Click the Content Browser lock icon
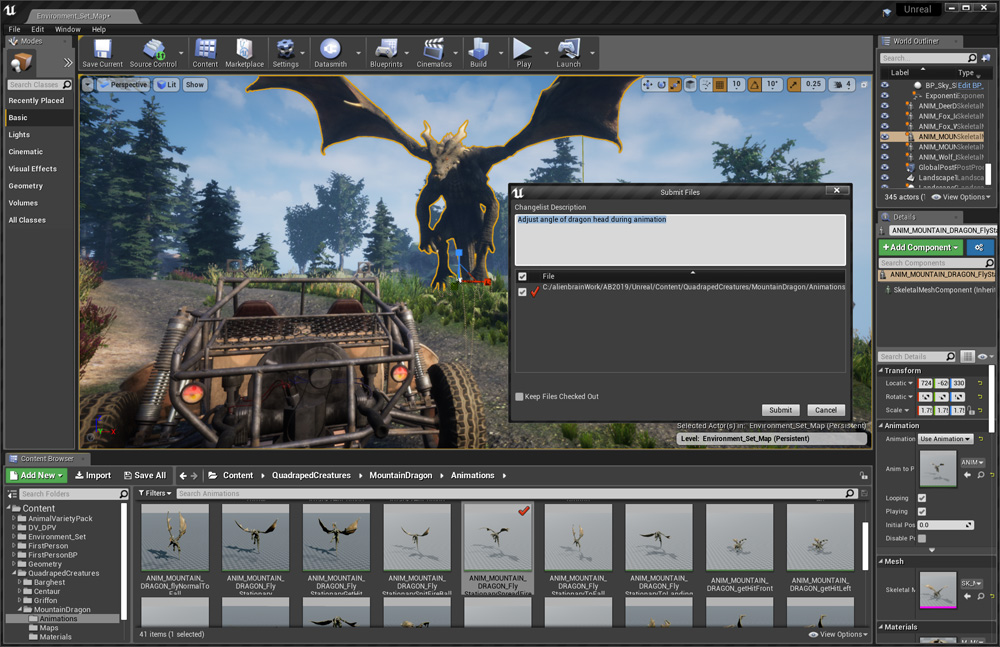 coord(863,475)
